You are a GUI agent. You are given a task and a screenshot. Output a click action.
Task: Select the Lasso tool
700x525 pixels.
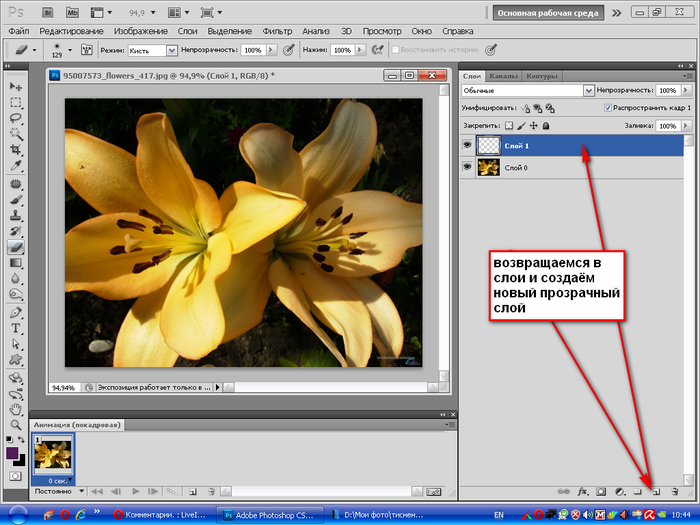click(16, 118)
